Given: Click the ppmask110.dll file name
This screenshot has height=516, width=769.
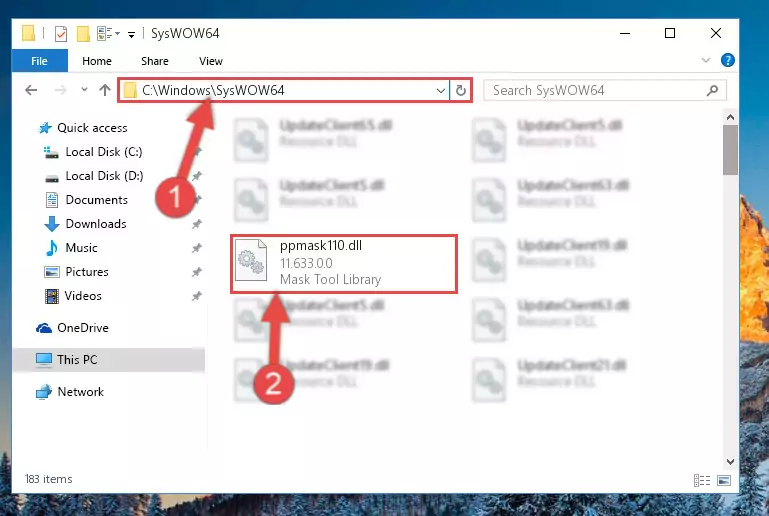Looking at the screenshot, I should coord(321,246).
